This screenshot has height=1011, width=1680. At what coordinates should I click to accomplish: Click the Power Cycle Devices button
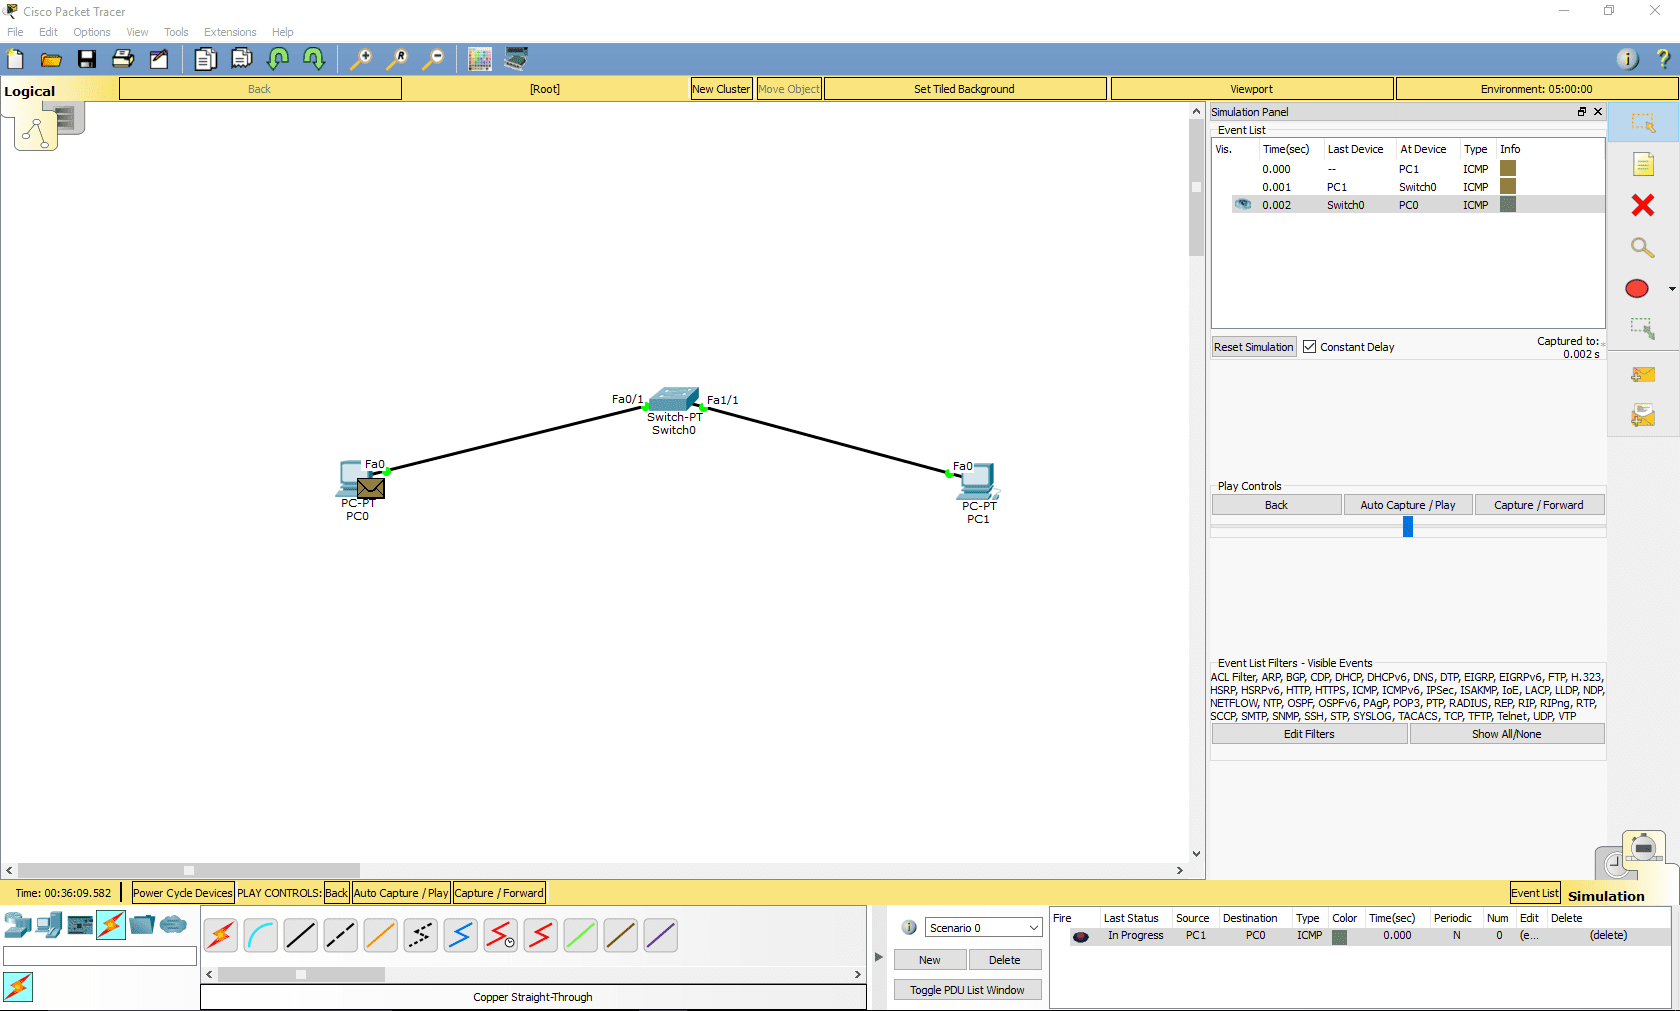[x=183, y=893]
